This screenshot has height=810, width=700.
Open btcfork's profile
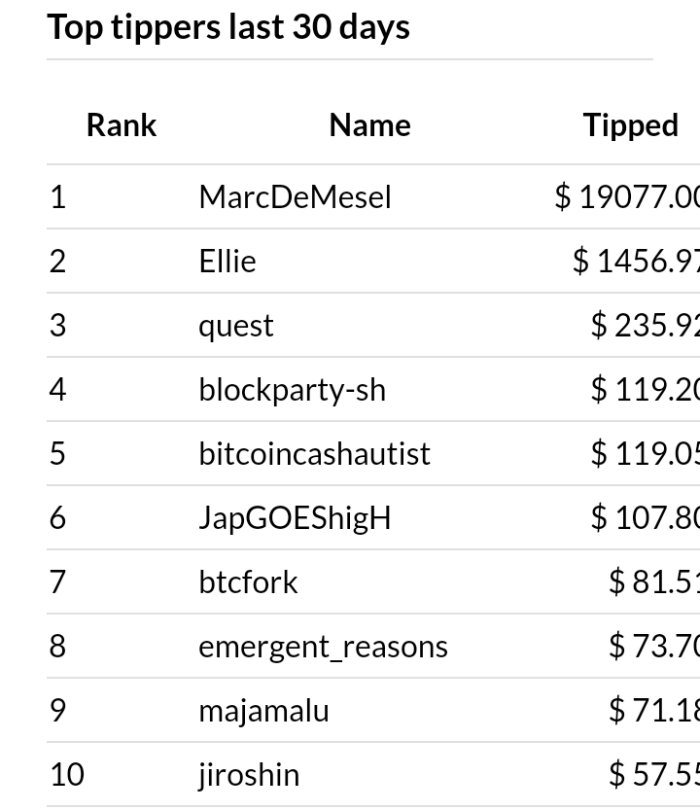coord(248,582)
